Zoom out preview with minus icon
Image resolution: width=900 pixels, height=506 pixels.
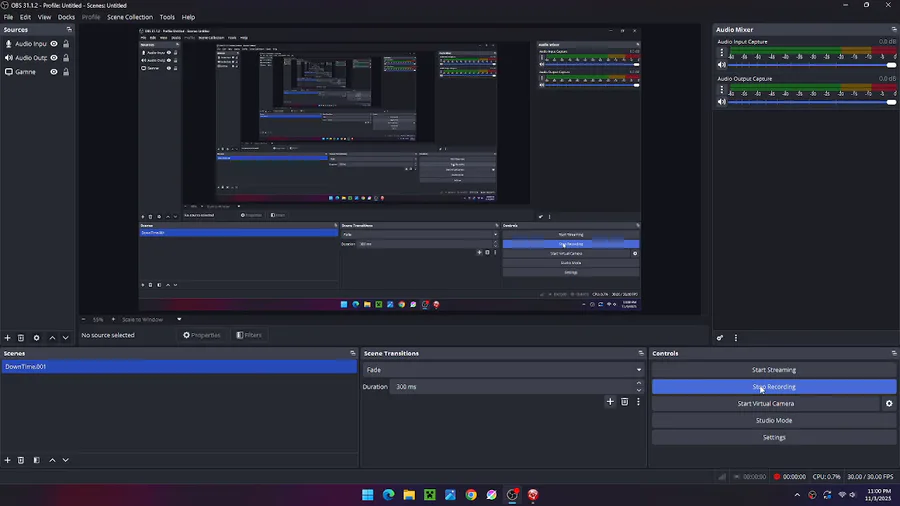coord(83,320)
